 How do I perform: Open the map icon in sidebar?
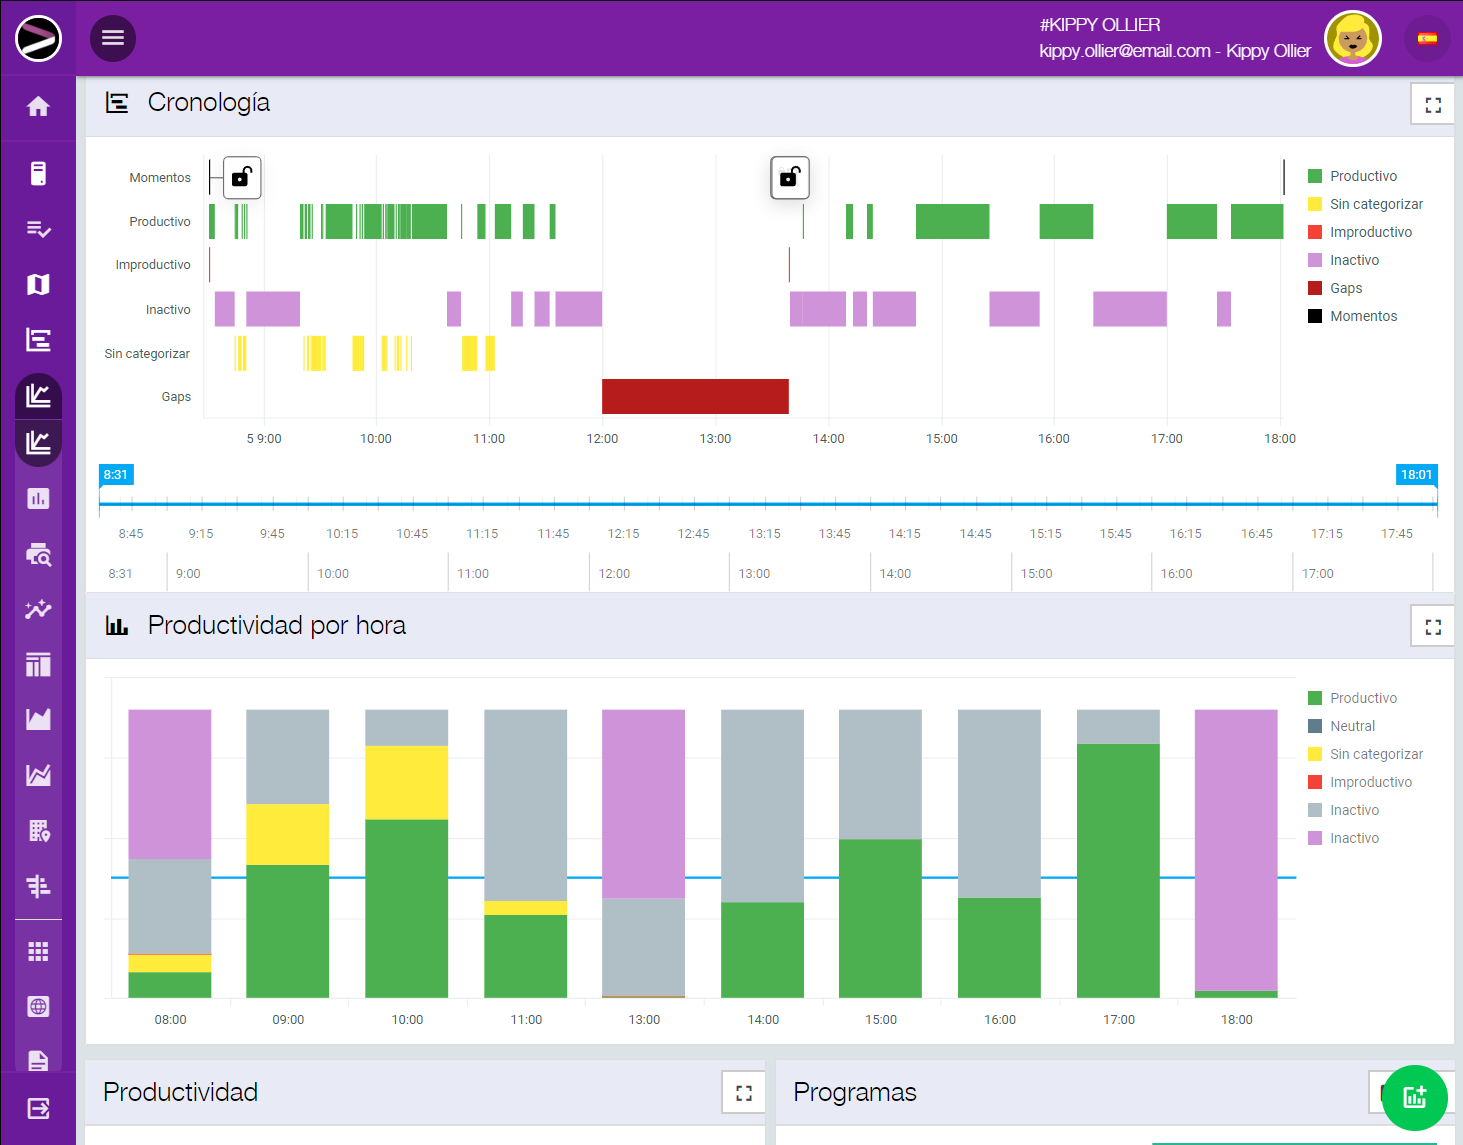tap(38, 285)
